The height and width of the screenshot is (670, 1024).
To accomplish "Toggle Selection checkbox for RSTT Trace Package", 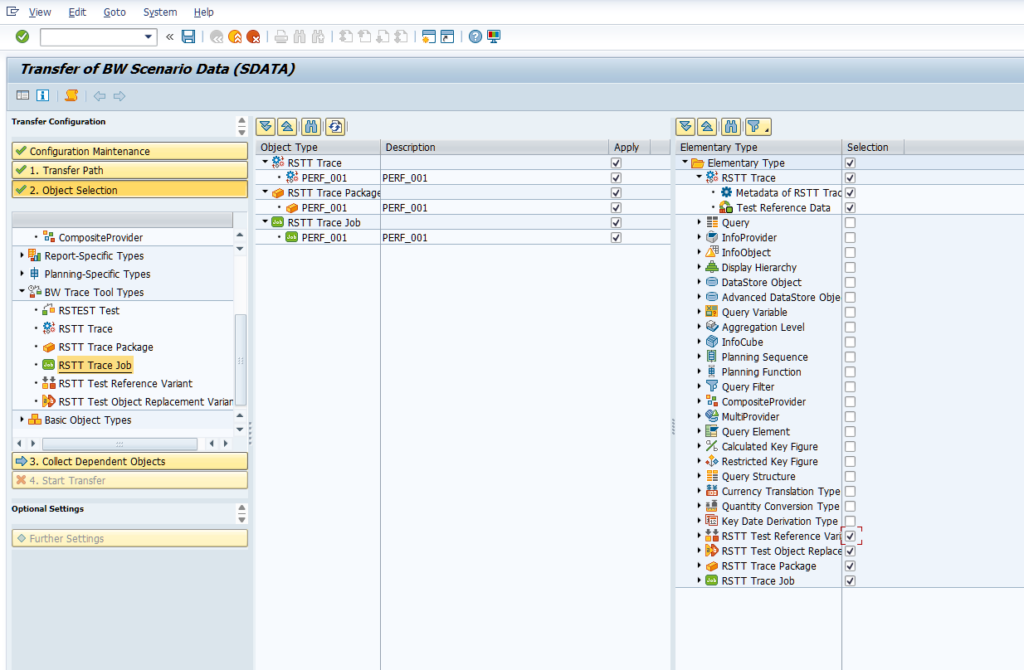I will coord(850,566).
